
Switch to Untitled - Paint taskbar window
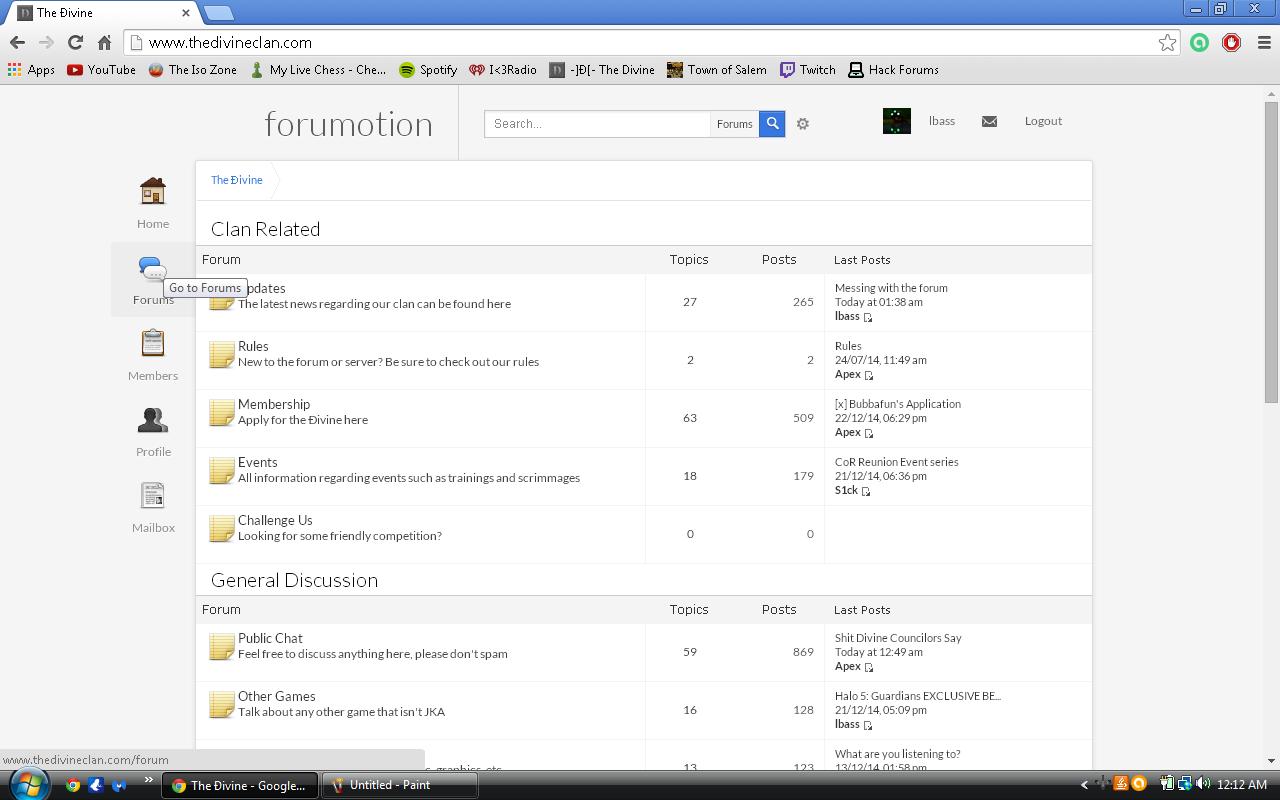pos(400,785)
